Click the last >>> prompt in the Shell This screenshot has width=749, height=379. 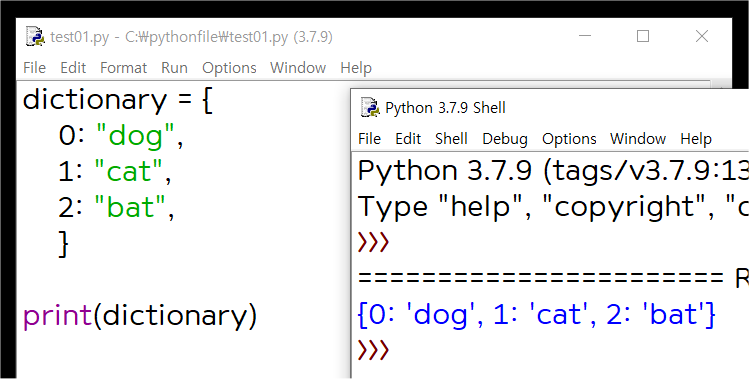pos(374,350)
